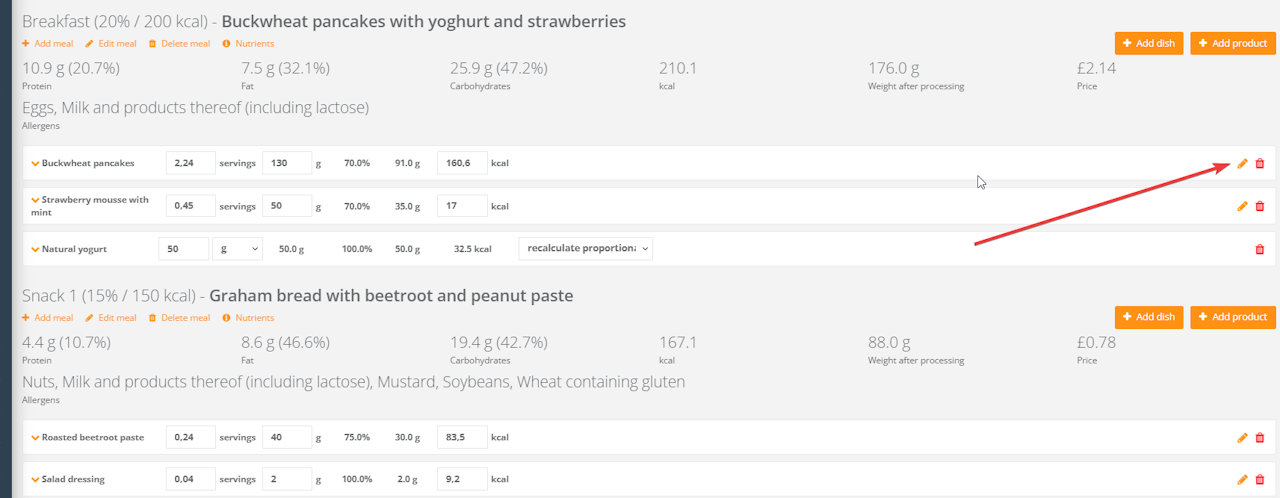The width and height of the screenshot is (1280, 498).
Task: Open the Natural yogurt unit dropdown
Action: [240, 249]
